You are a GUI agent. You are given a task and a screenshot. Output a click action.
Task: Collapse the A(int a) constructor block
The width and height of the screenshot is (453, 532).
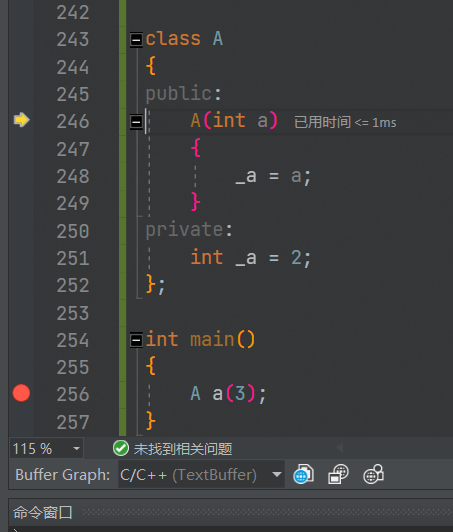coord(136,121)
